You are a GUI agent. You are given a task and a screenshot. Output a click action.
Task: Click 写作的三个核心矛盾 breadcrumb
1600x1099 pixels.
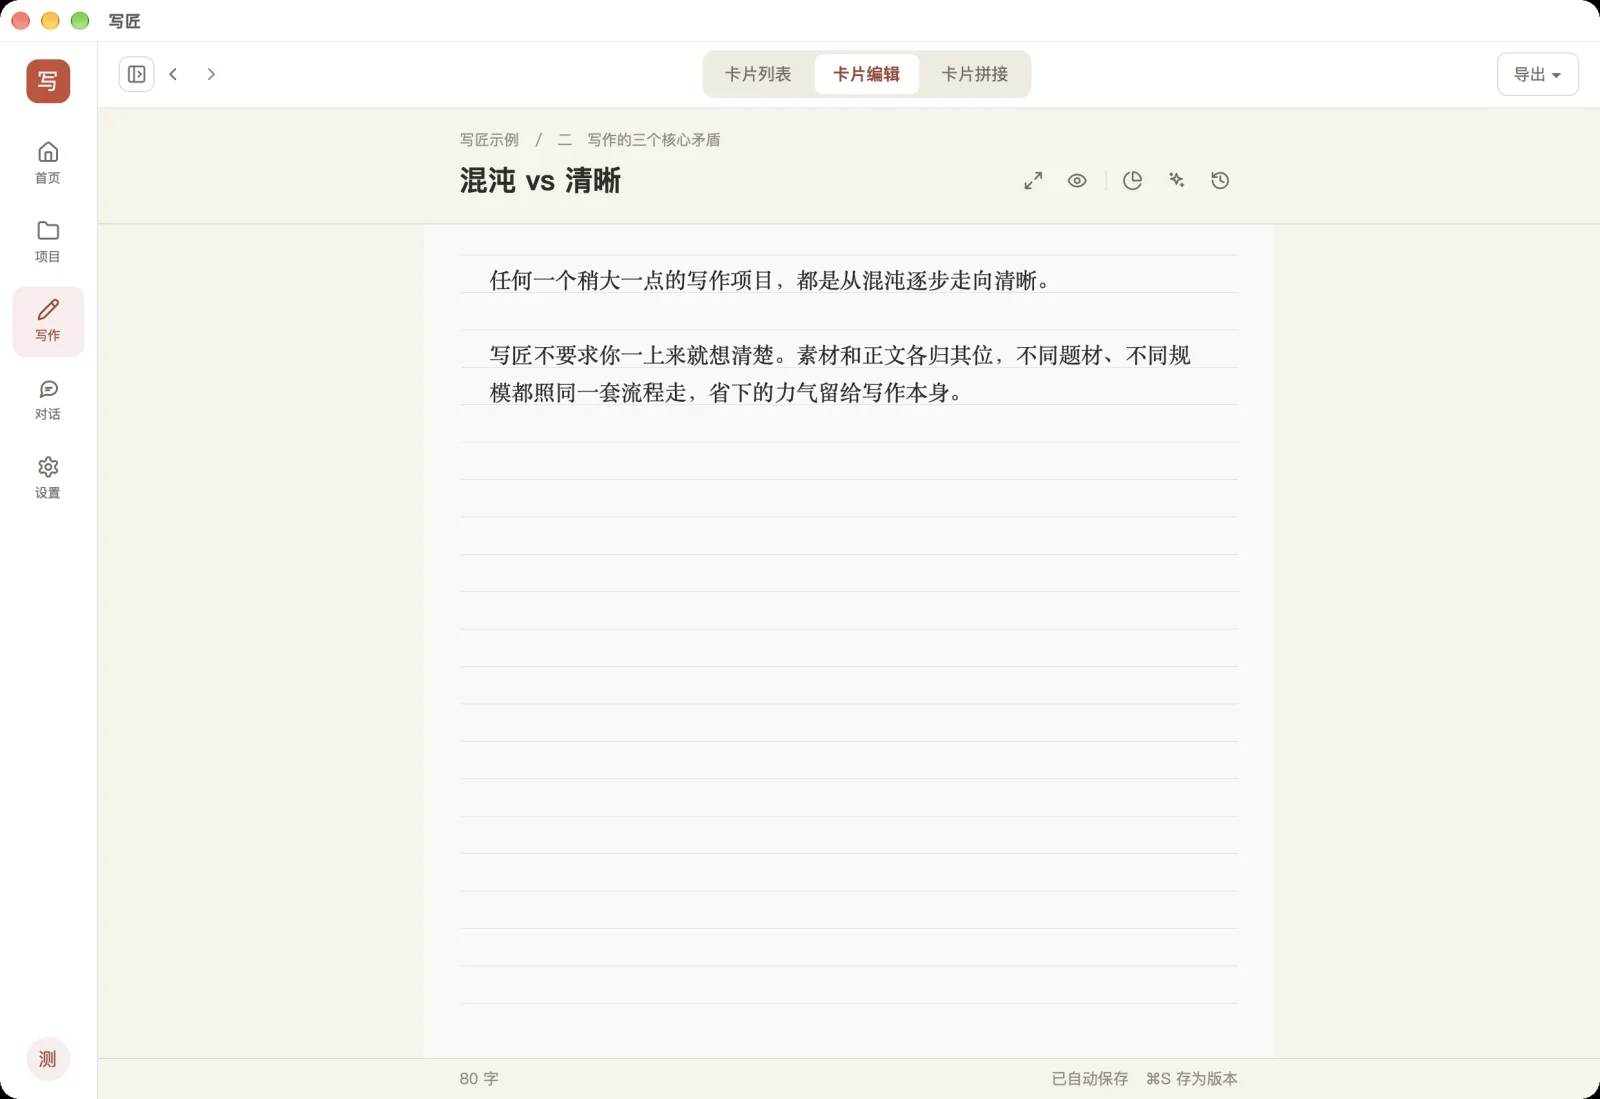click(653, 140)
